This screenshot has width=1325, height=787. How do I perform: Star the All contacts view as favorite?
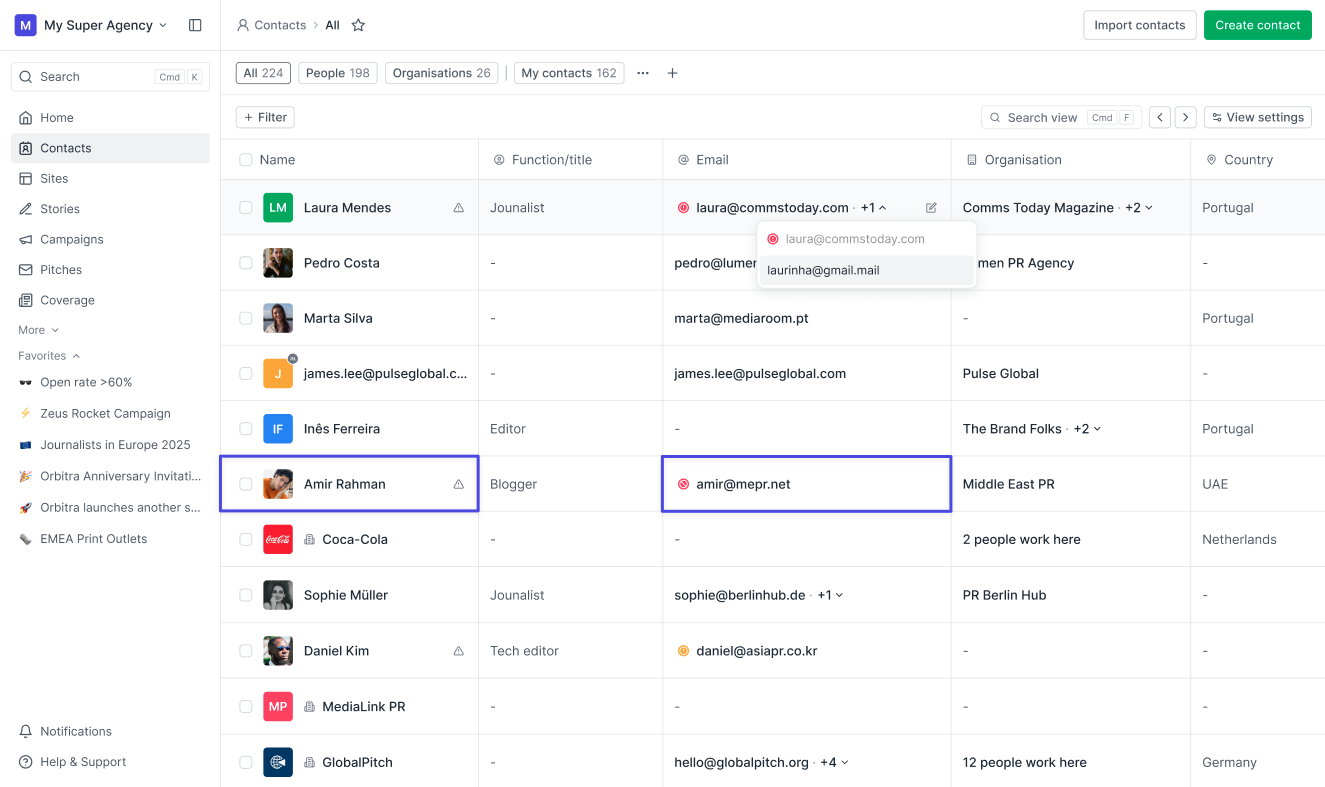tap(358, 25)
